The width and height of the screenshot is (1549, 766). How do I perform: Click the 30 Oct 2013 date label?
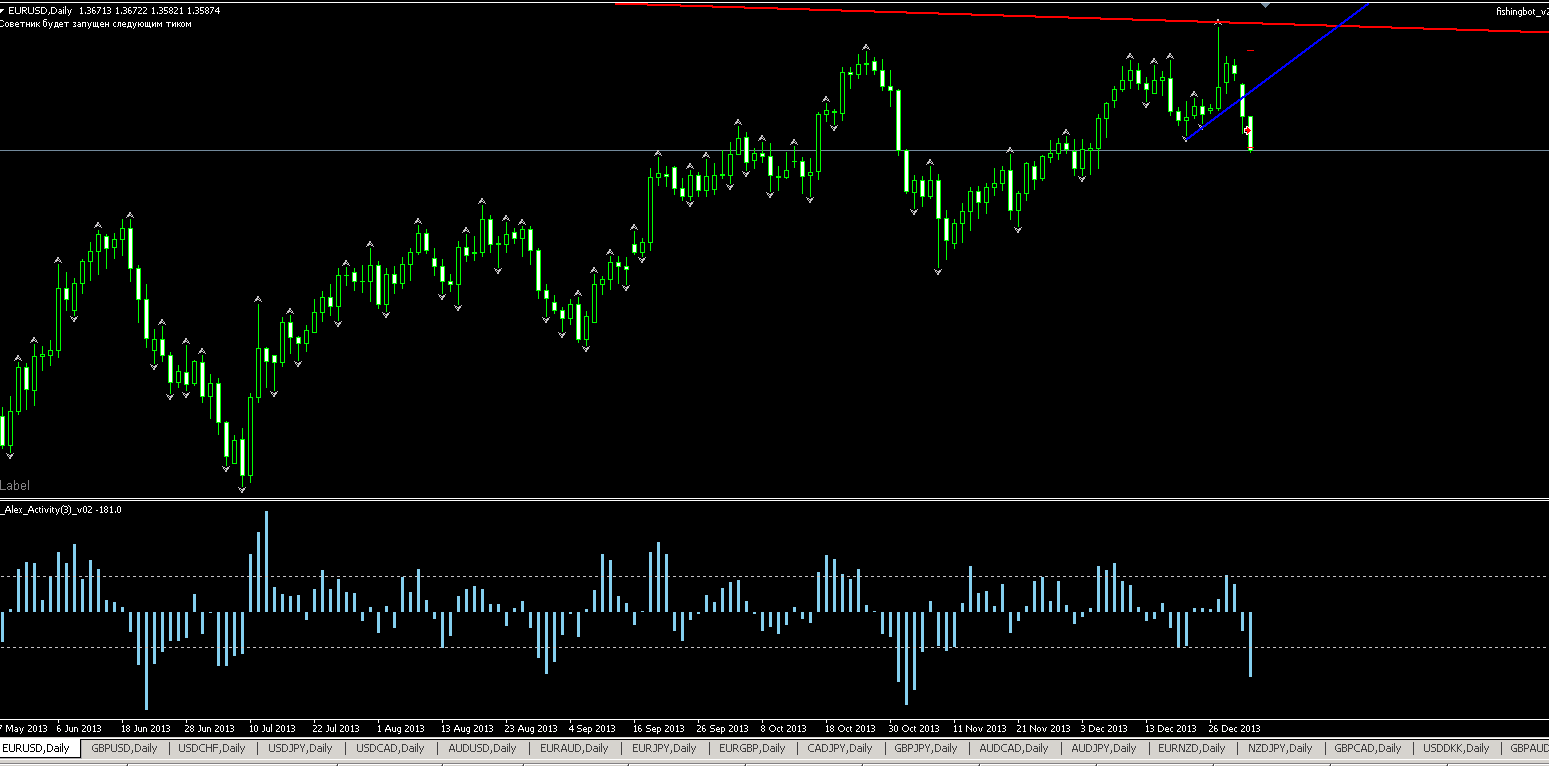(x=914, y=728)
